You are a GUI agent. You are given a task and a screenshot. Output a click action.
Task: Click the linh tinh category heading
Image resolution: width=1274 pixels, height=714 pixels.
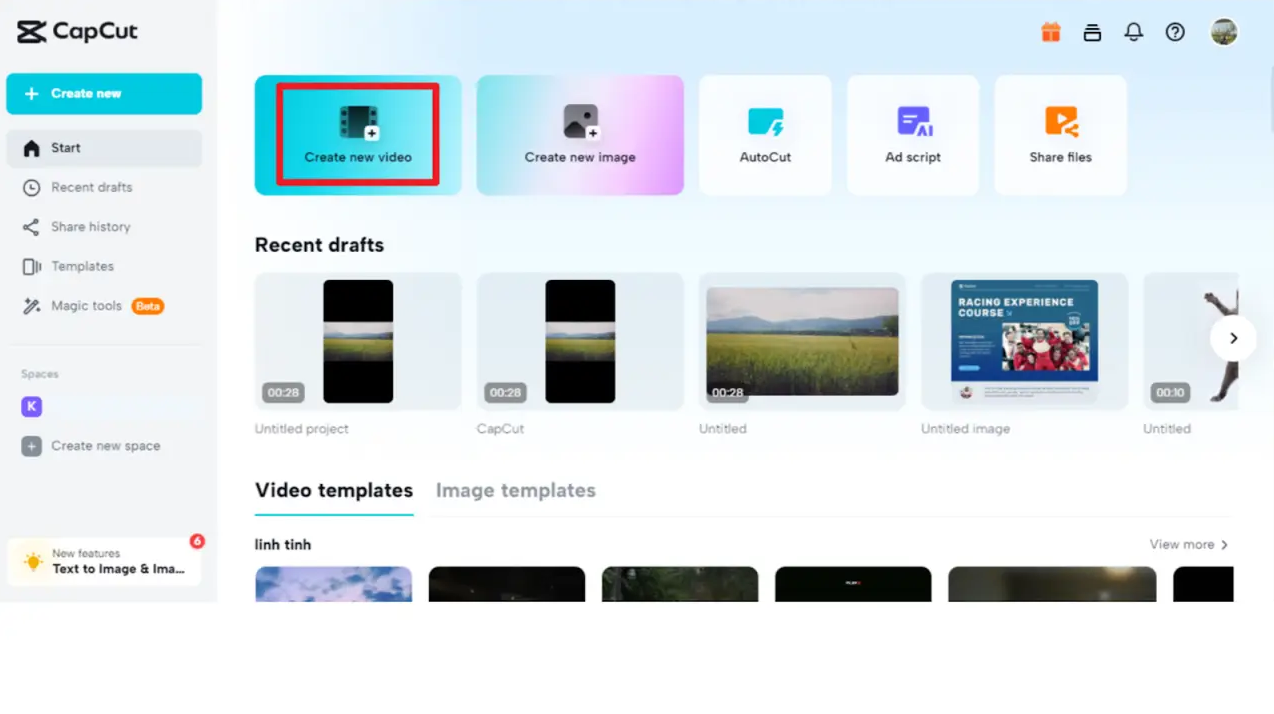click(283, 544)
